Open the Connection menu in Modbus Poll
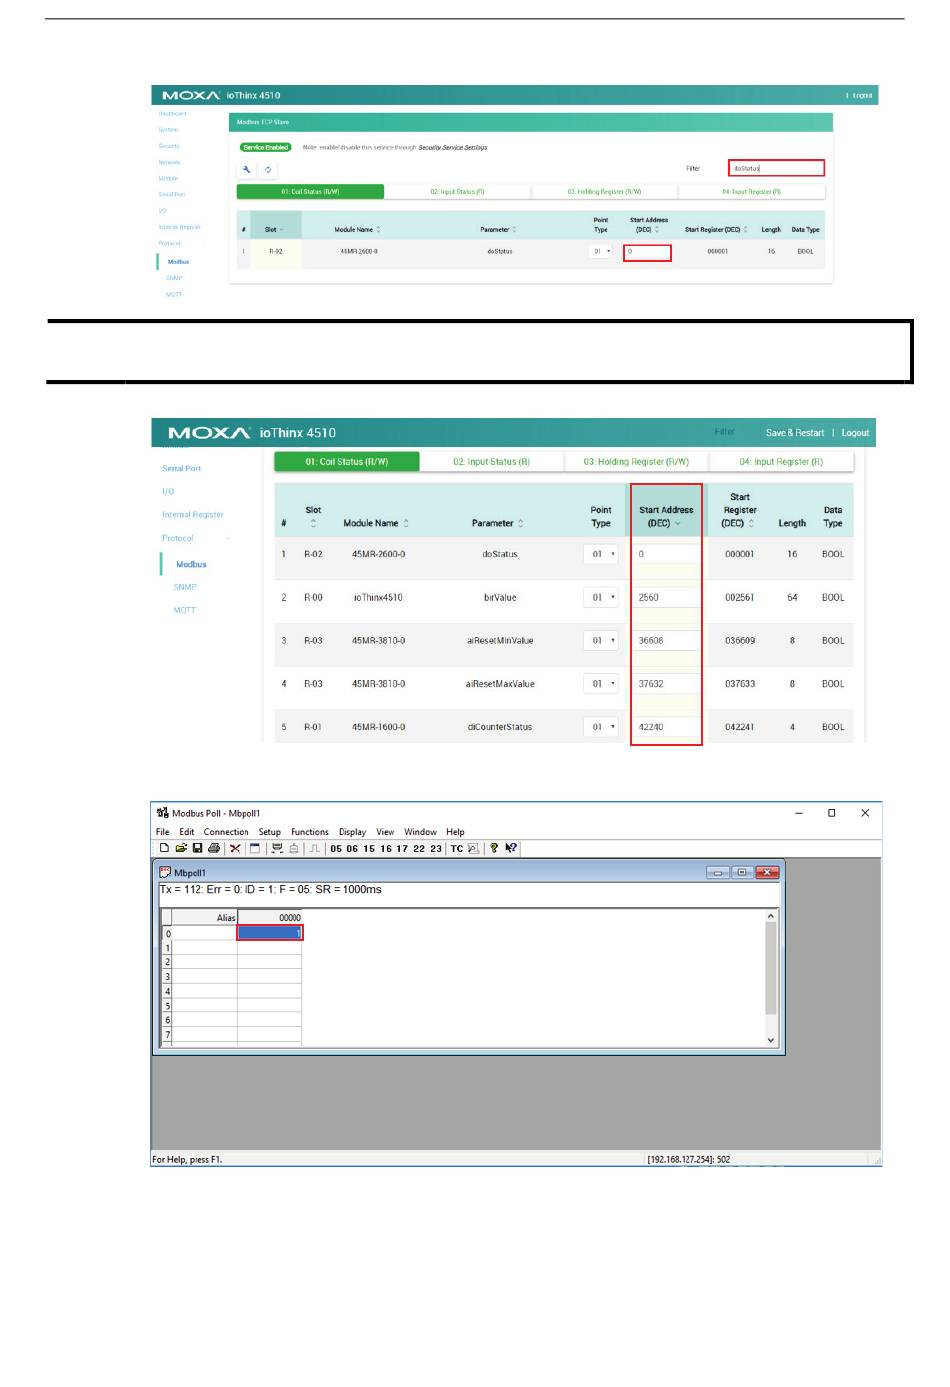 (226, 832)
